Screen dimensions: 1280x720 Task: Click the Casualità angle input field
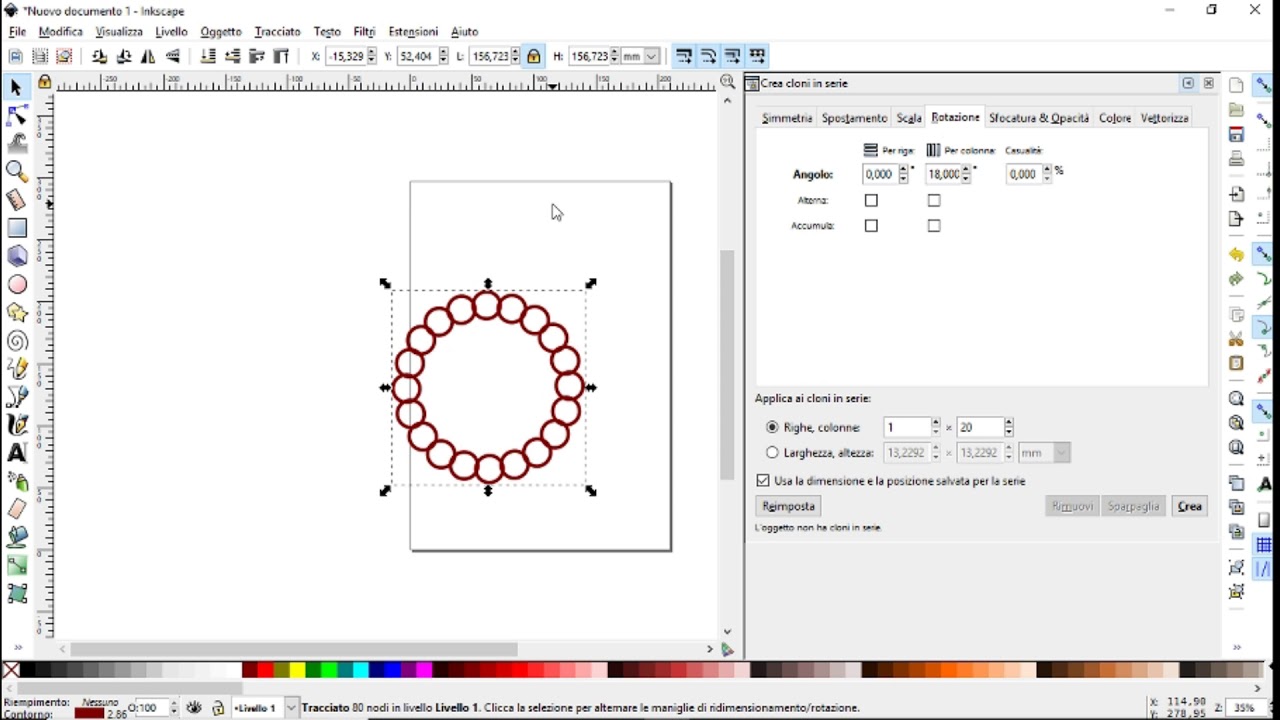(x=1023, y=174)
